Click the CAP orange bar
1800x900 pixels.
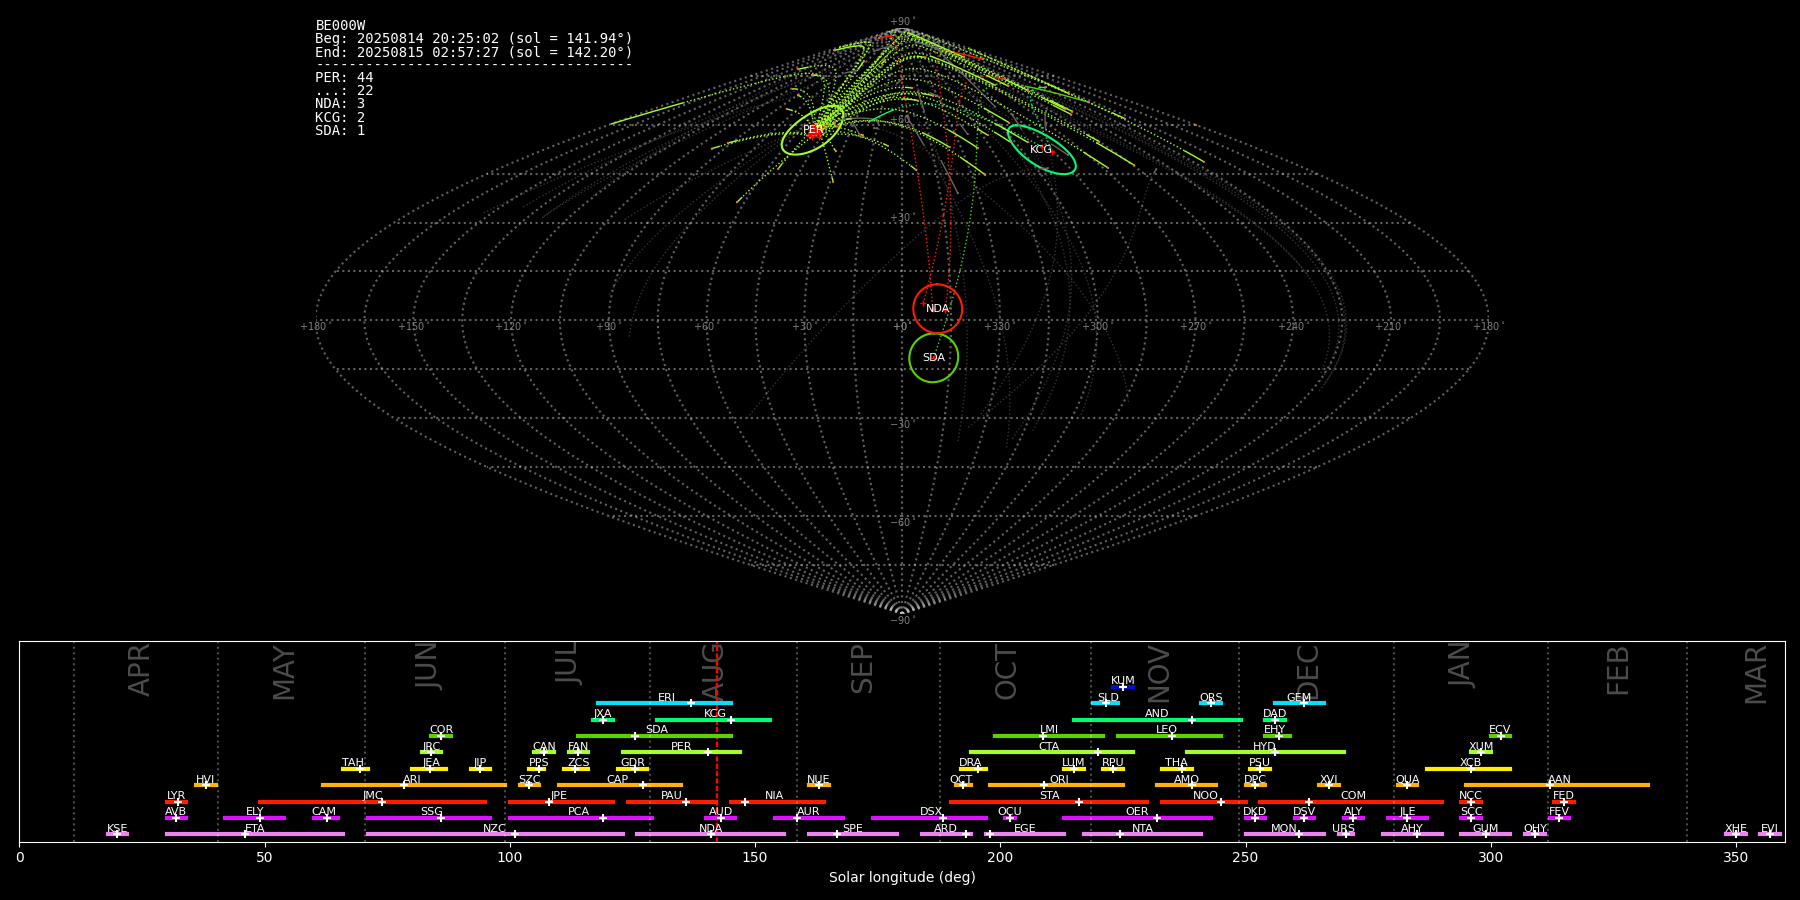pyautogui.click(x=620, y=785)
